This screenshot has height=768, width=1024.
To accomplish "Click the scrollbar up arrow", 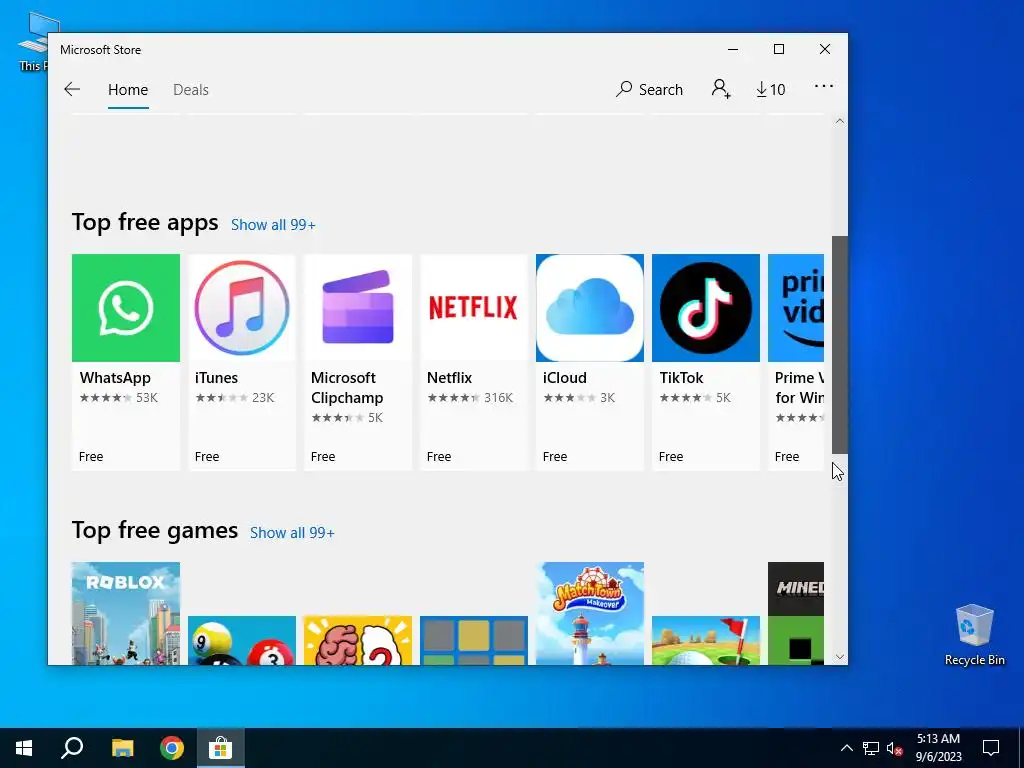I will point(840,121).
